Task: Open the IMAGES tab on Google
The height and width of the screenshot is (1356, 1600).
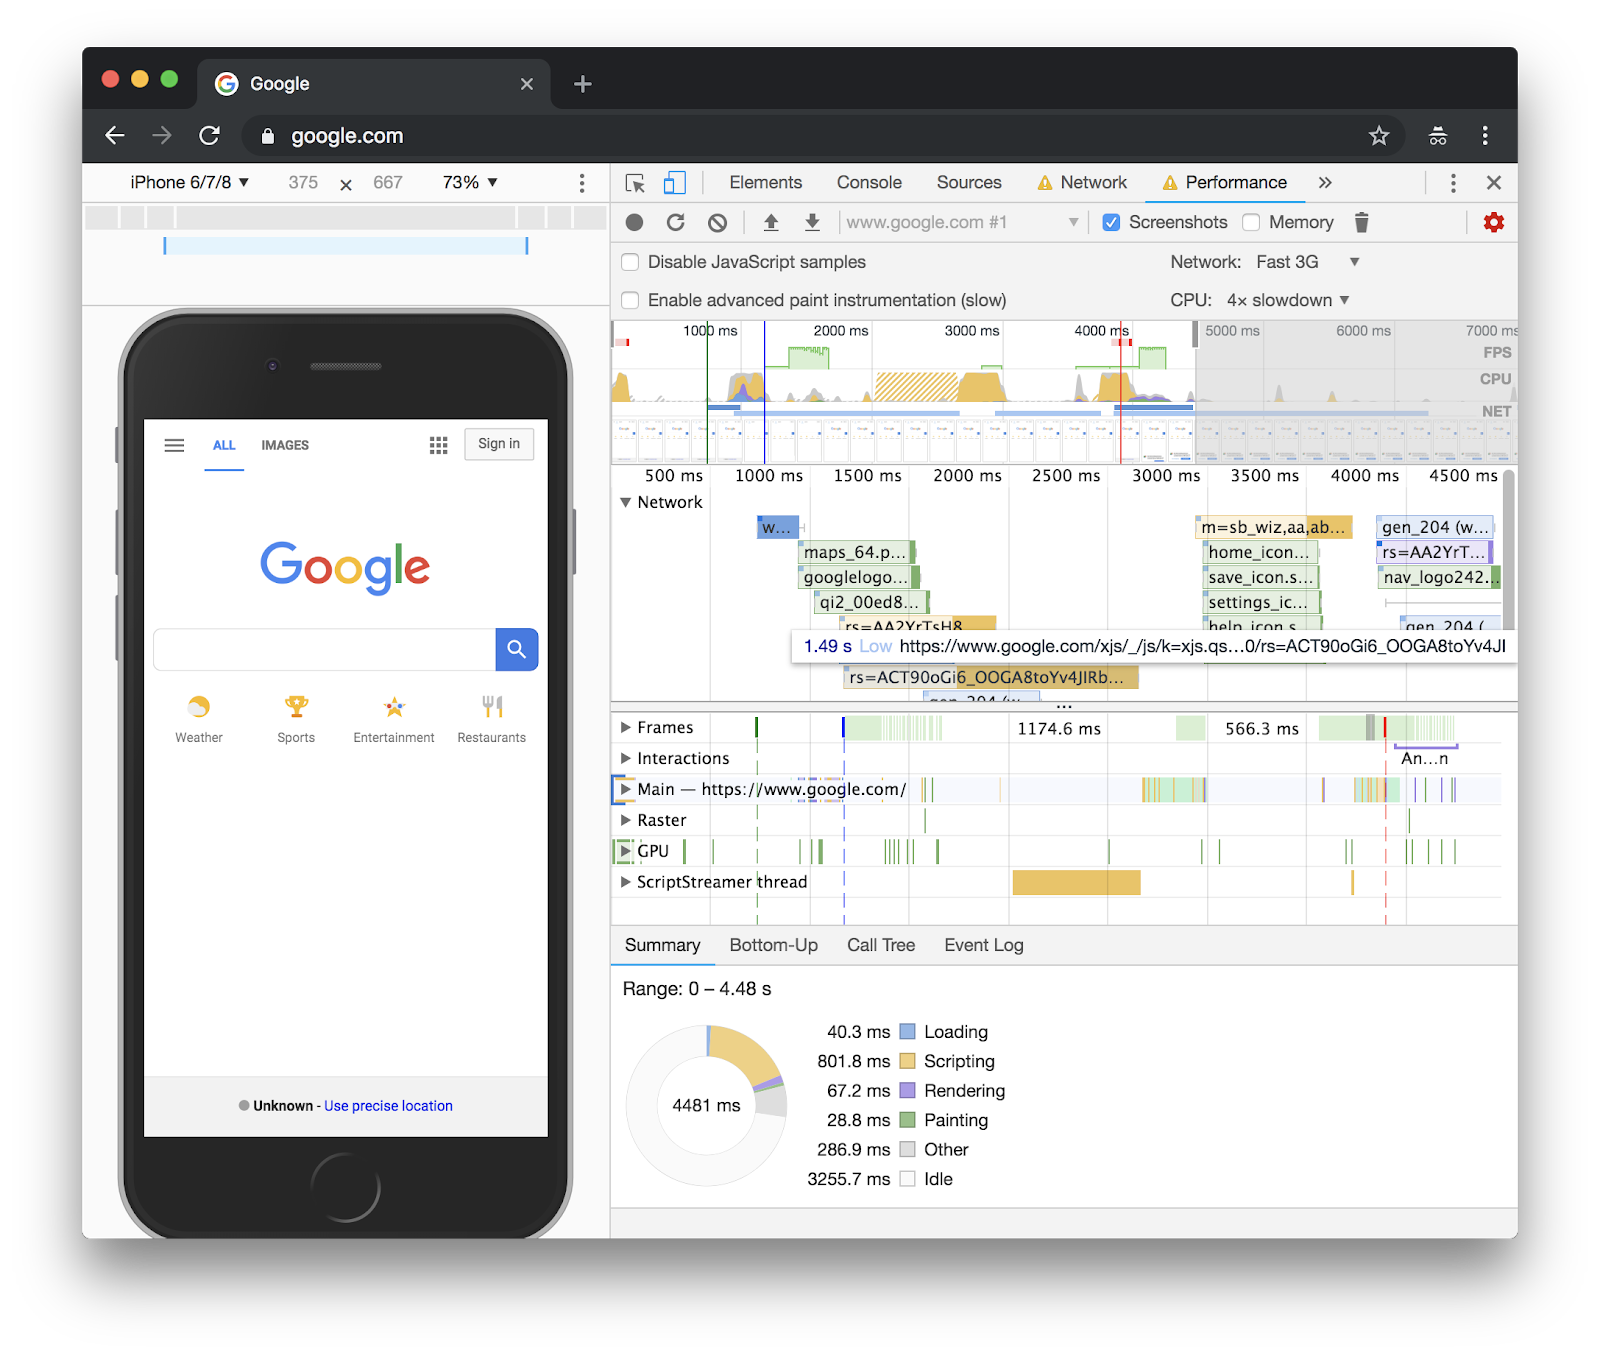Action: 285,445
